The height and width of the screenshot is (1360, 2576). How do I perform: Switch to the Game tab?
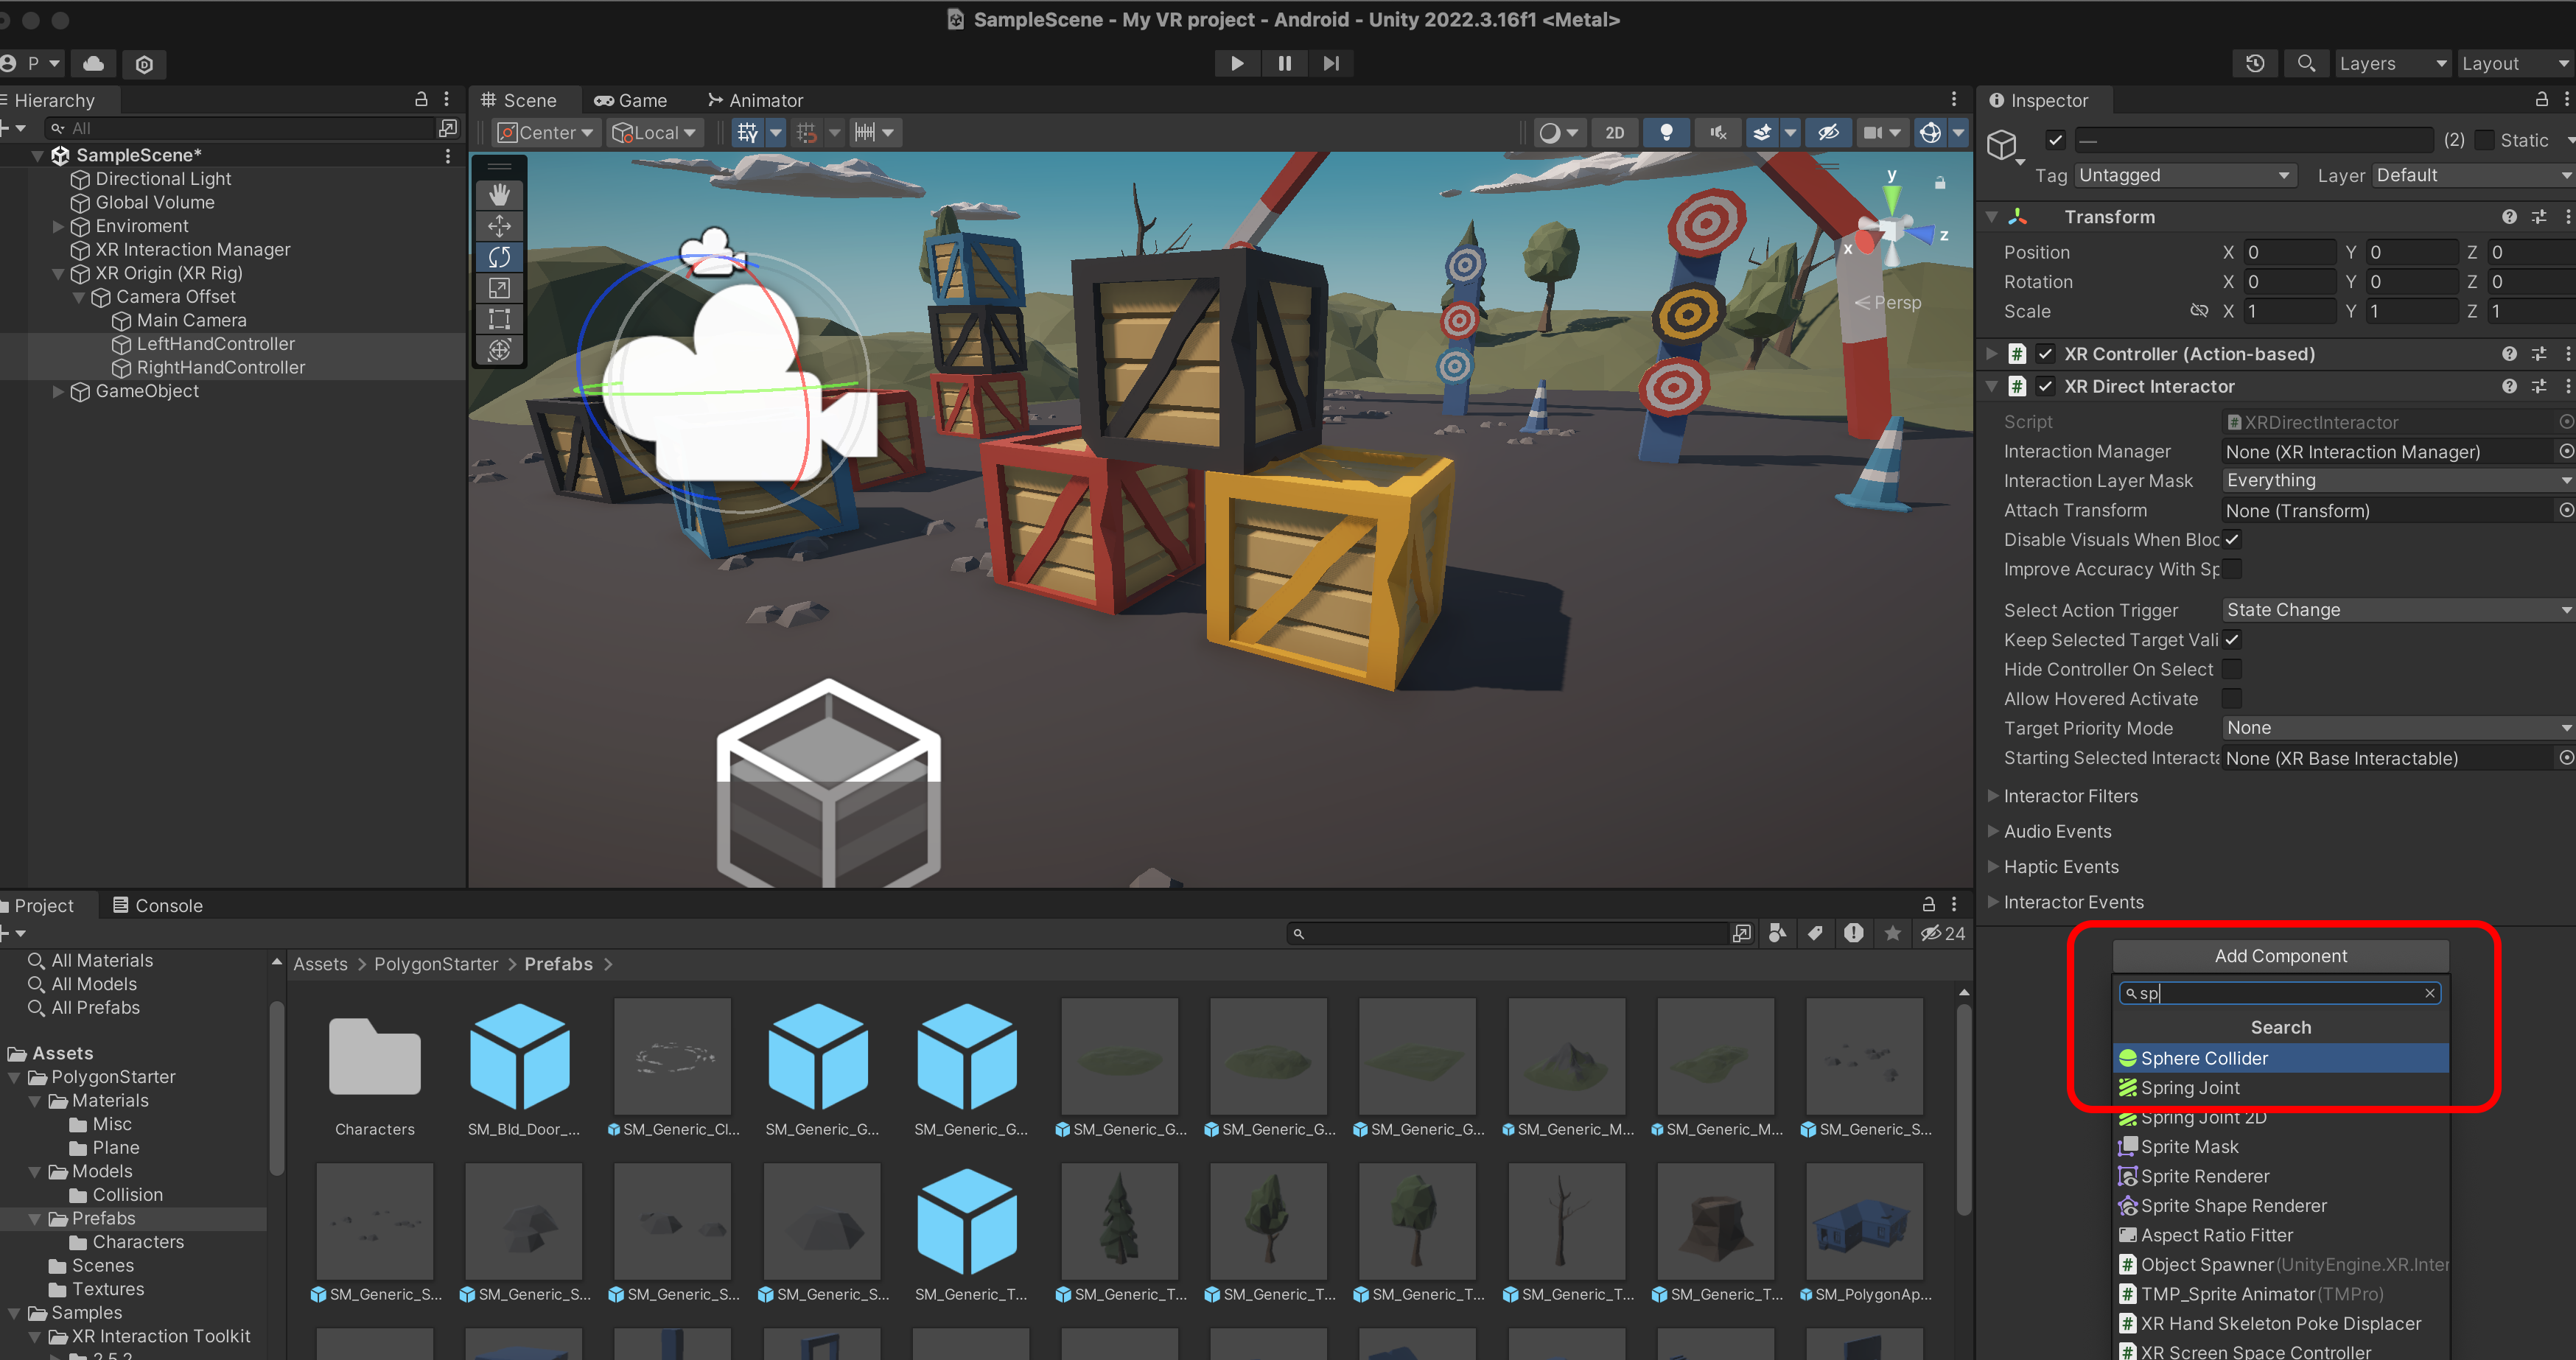click(x=631, y=100)
